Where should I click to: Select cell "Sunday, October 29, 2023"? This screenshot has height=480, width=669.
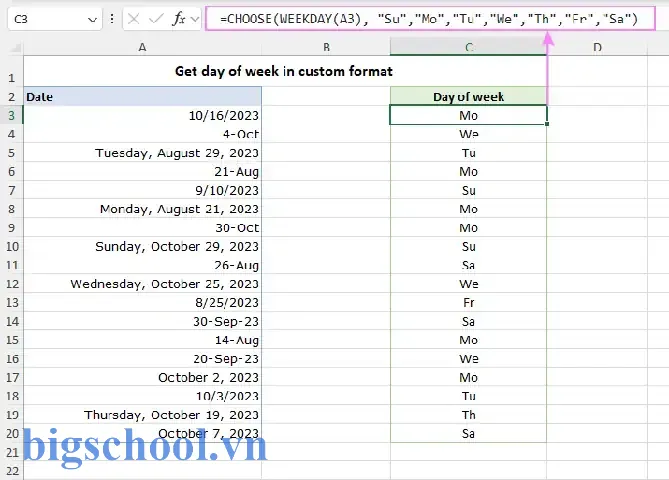pos(143,246)
